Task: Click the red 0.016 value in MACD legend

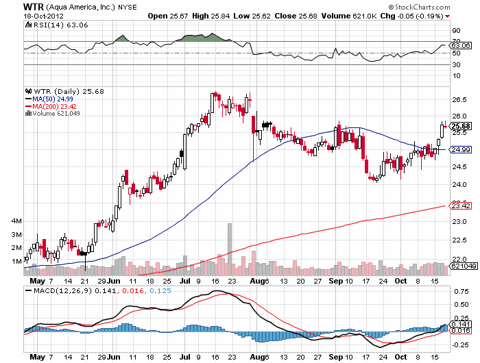Action: click(133, 291)
